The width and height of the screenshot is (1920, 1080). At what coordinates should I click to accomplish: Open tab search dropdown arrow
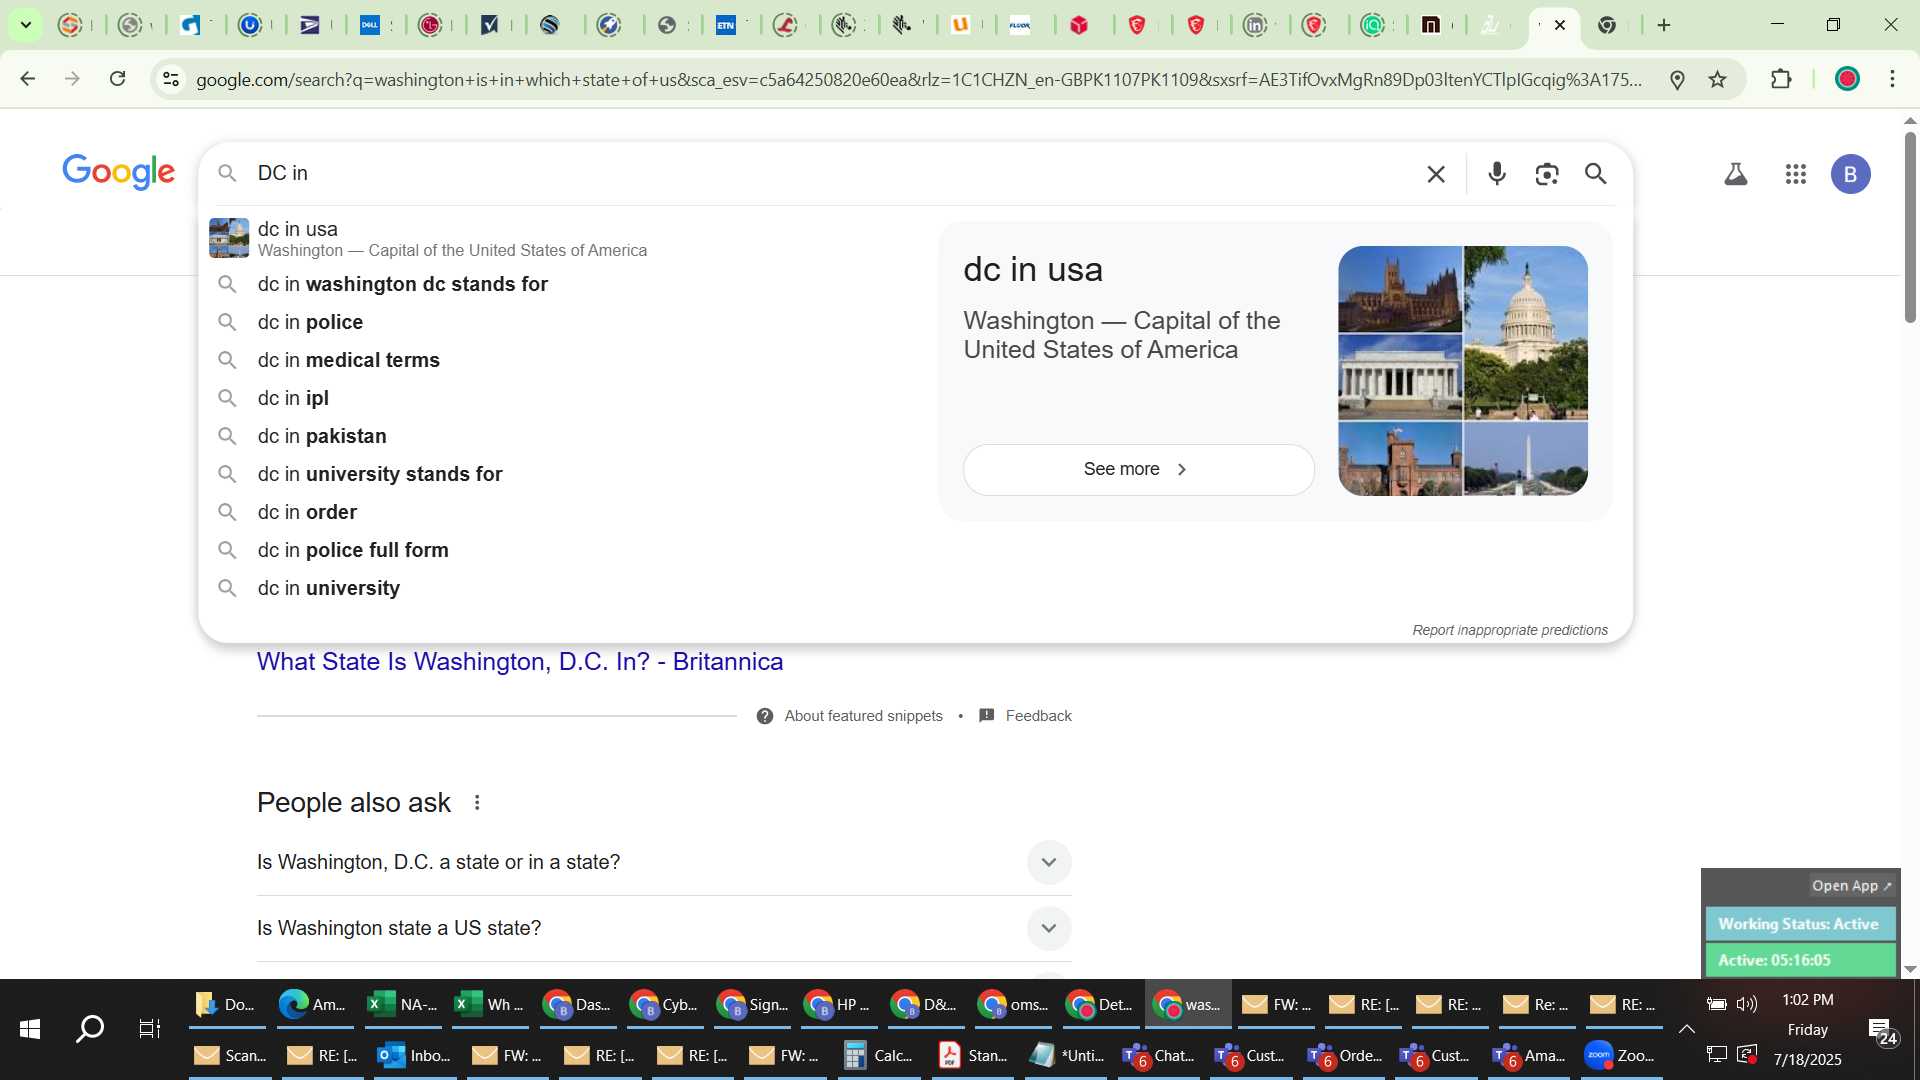tap(26, 25)
